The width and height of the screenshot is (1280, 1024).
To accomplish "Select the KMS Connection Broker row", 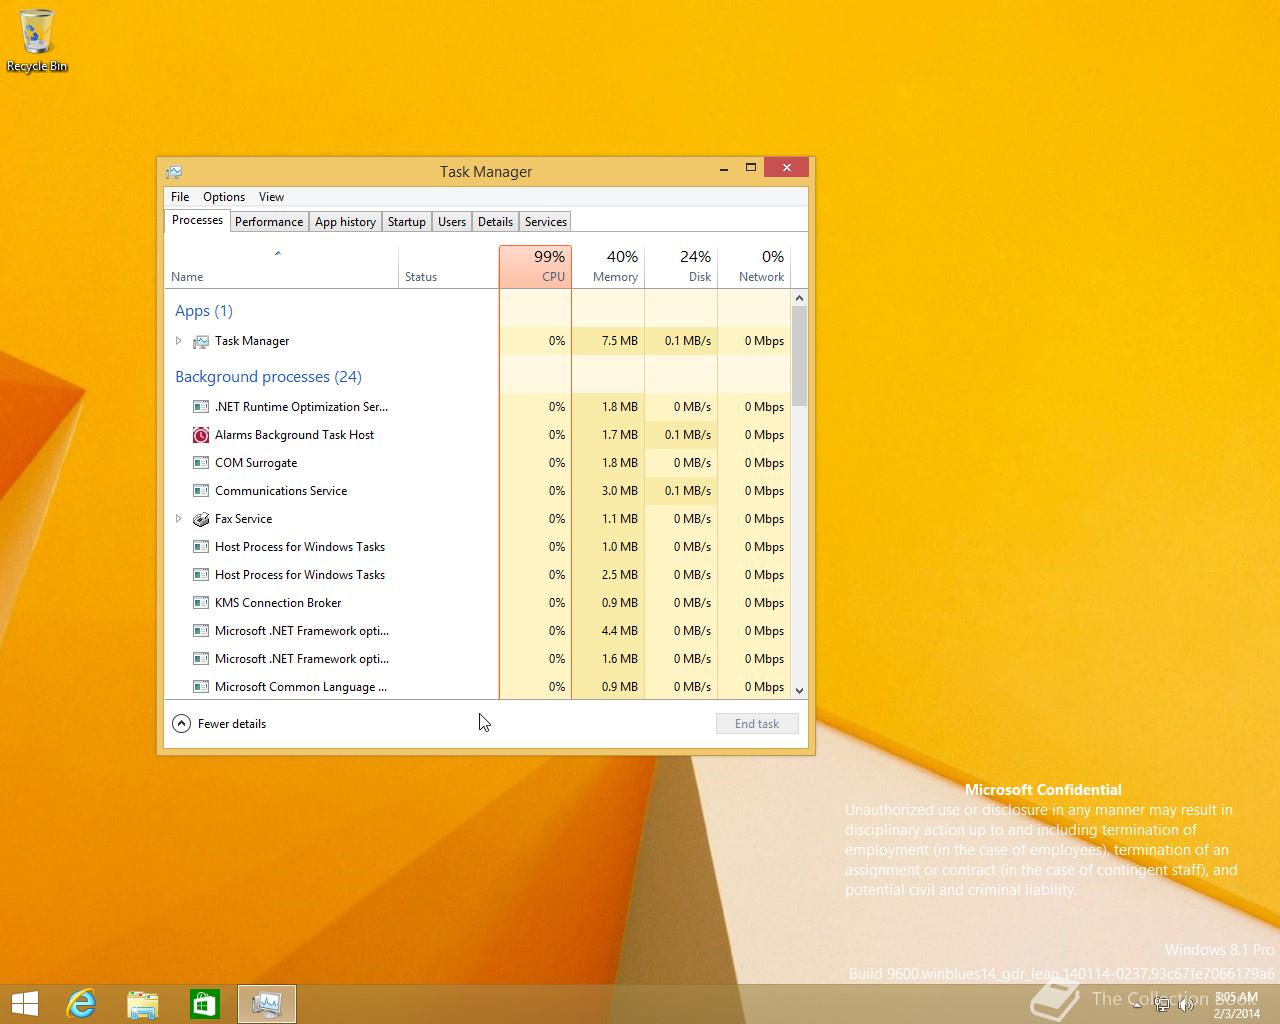I will (x=478, y=603).
